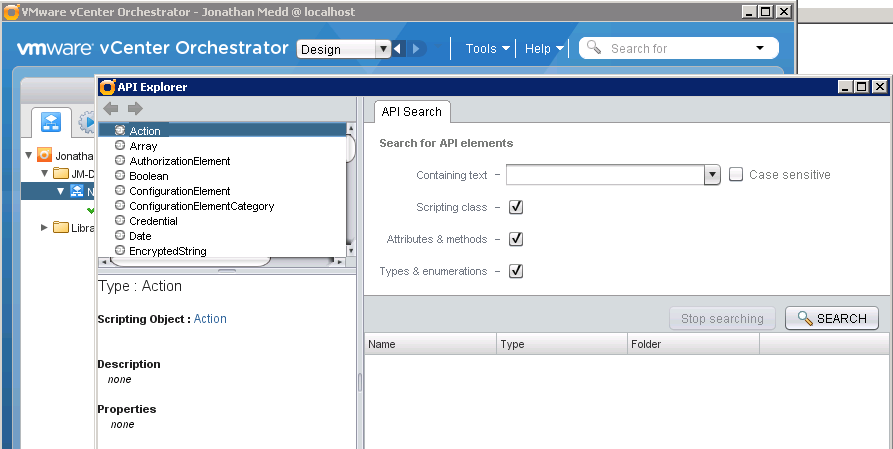Select AuthorizationElement in the type list
This screenshot has height=449, width=893.
(x=222, y=161)
